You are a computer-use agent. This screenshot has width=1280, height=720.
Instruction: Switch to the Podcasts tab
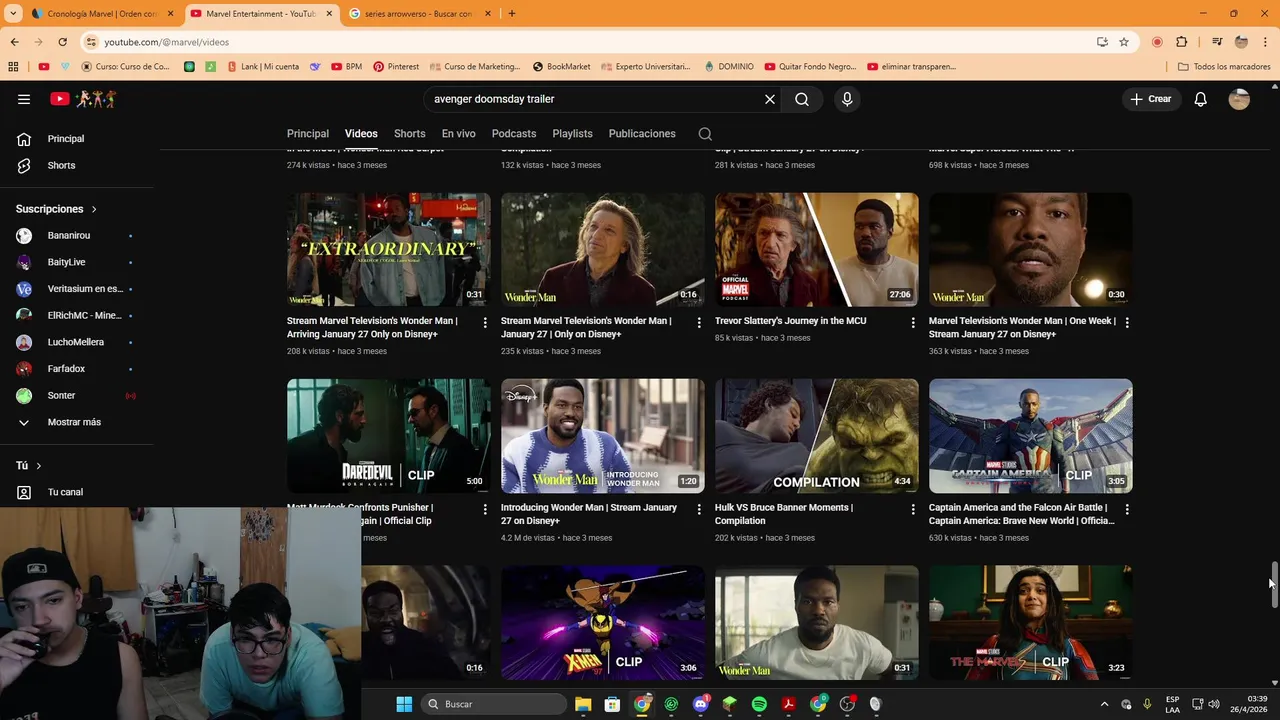[x=514, y=134]
